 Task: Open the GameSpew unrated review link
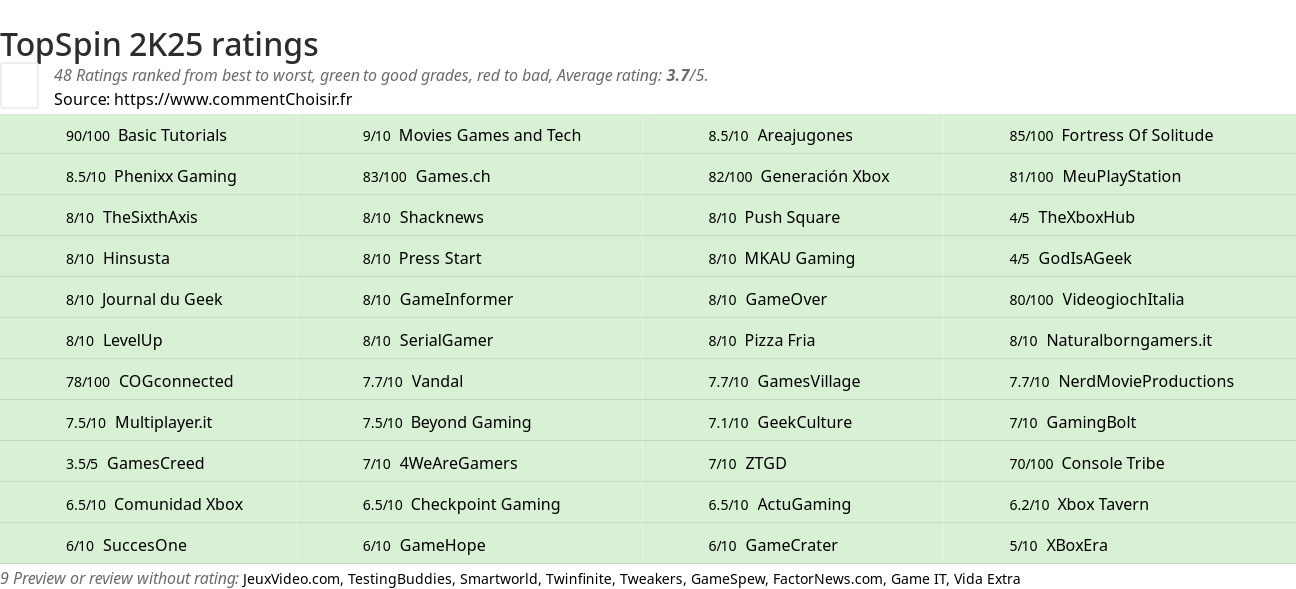pos(728,579)
